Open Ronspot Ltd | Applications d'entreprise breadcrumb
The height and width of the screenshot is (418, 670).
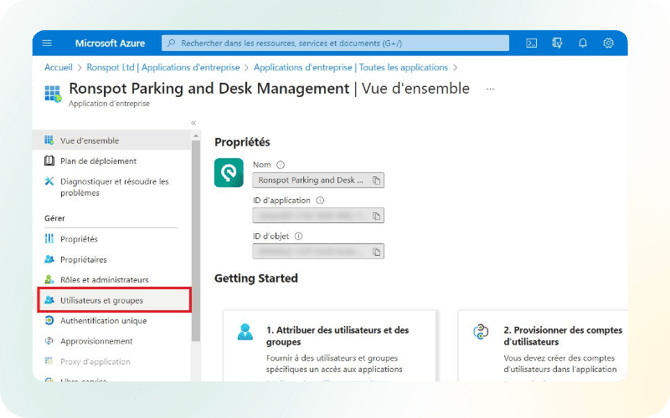pyautogui.click(x=163, y=68)
